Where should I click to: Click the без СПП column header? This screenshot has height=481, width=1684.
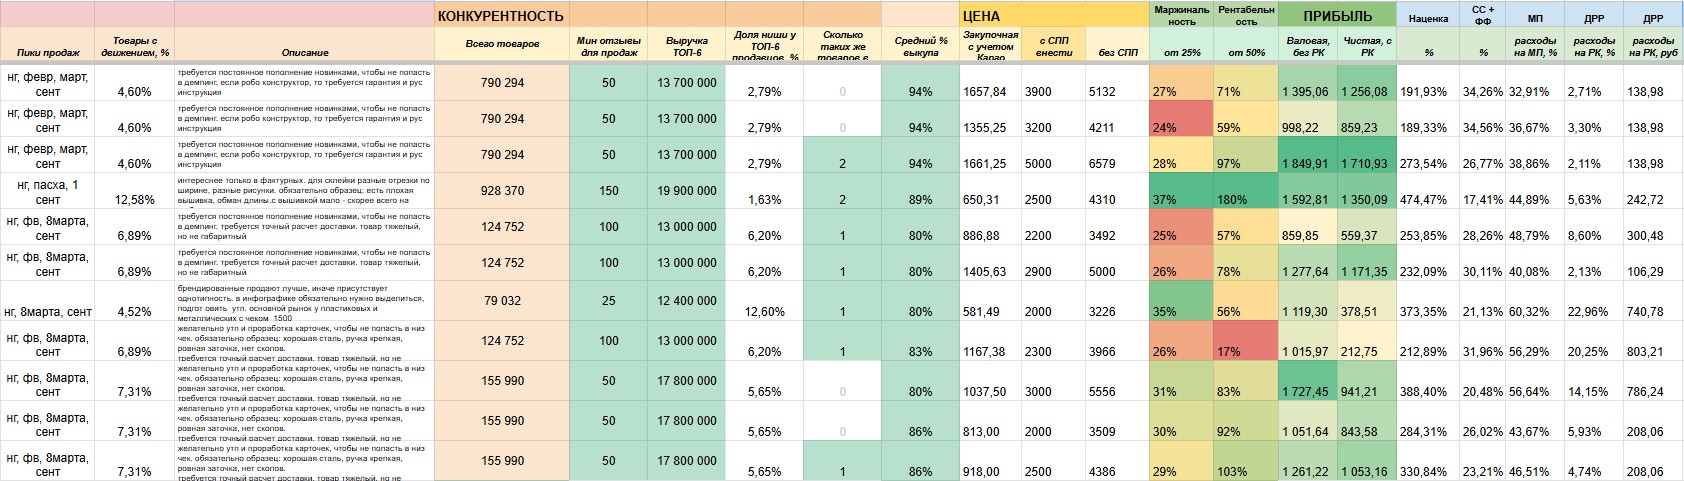pyautogui.click(x=1117, y=44)
